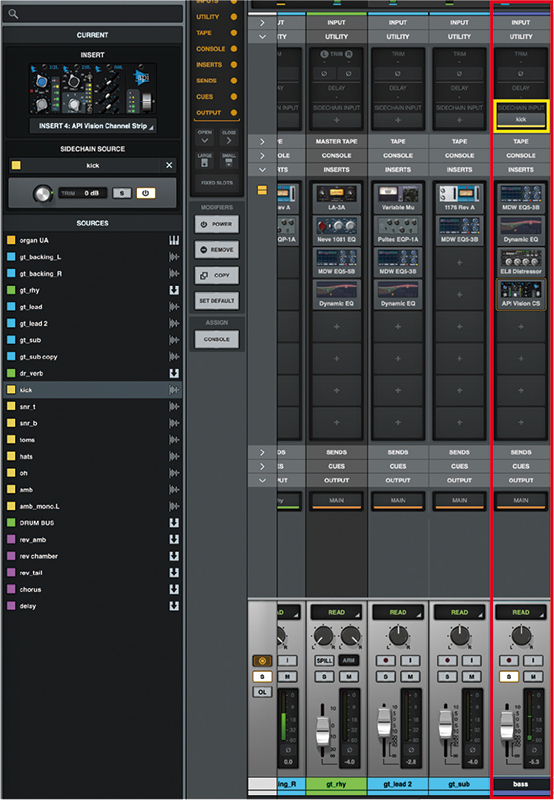Image resolution: width=554 pixels, height=800 pixels.
Task: Click the CONSOLE assign button
Action: pos(217,339)
